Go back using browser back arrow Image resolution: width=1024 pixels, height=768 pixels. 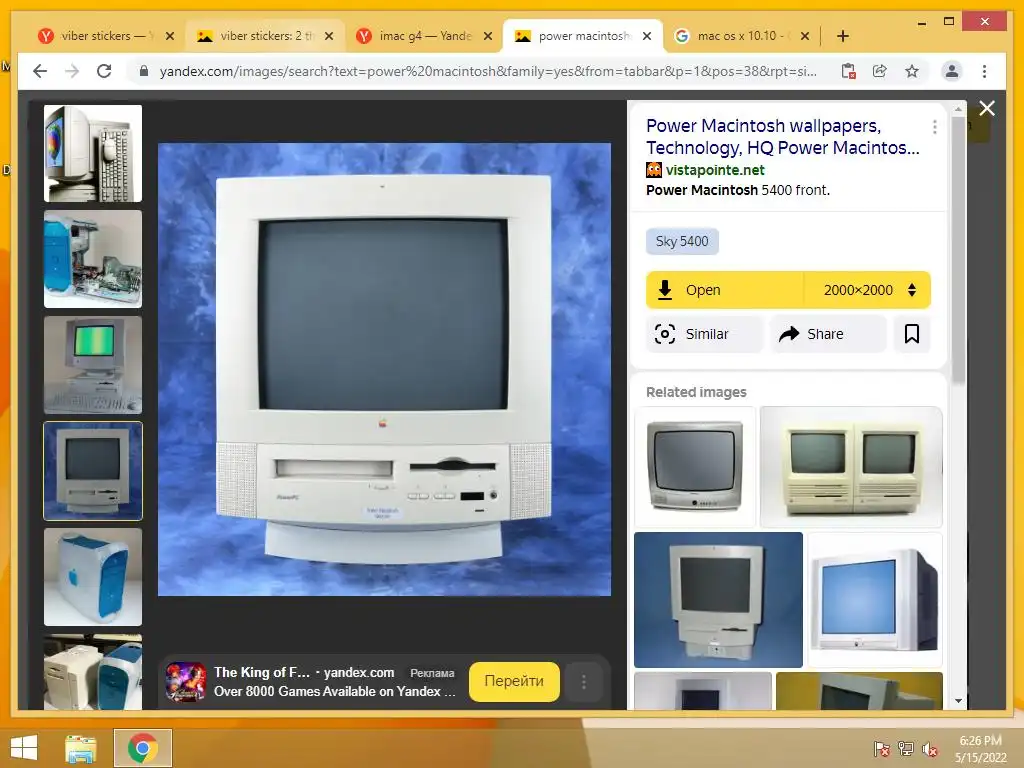point(40,71)
